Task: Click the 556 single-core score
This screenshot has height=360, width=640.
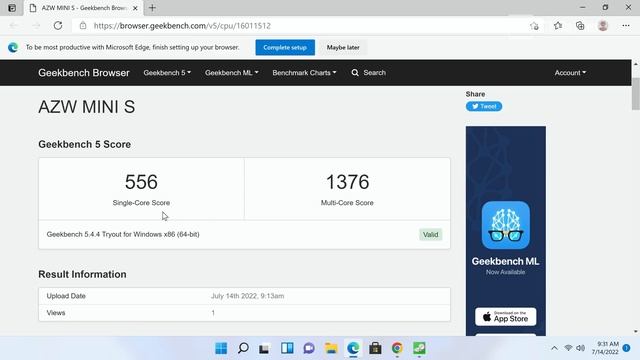Action: tap(141, 182)
